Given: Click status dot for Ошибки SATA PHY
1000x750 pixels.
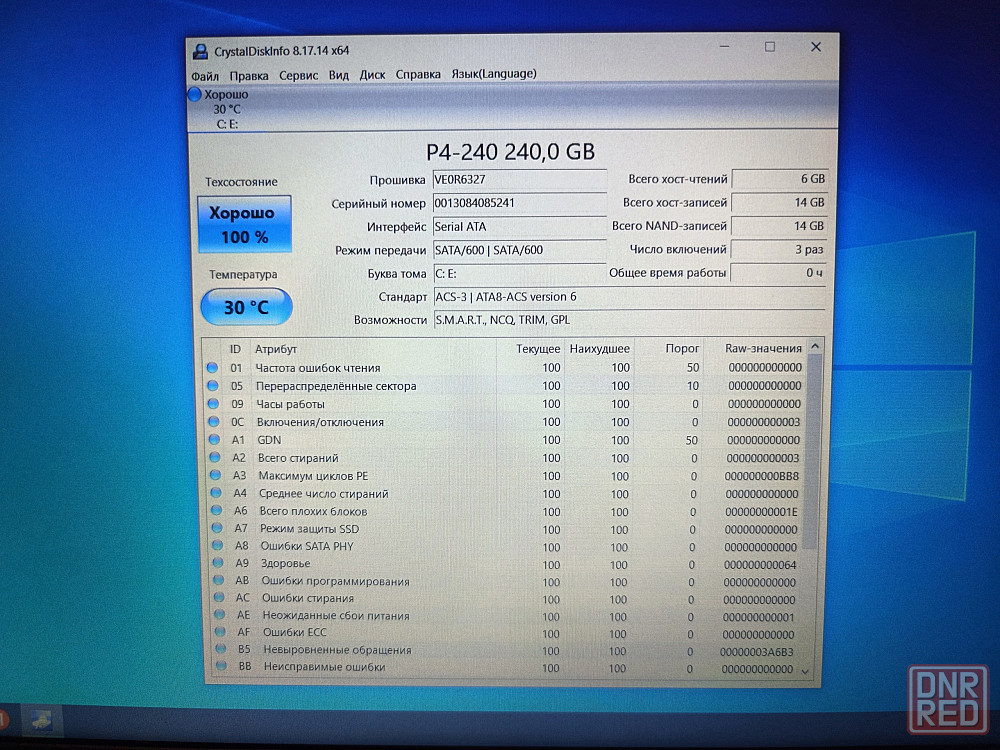Looking at the screenshot, I should (217, 545).
